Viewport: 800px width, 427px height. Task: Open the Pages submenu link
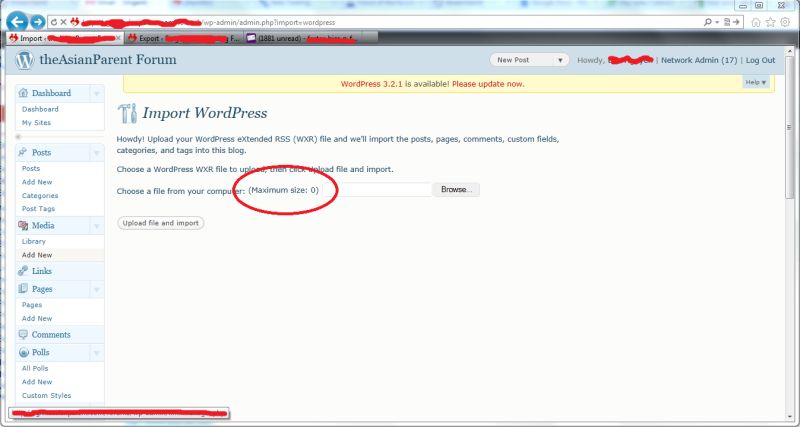click(32, 305)
